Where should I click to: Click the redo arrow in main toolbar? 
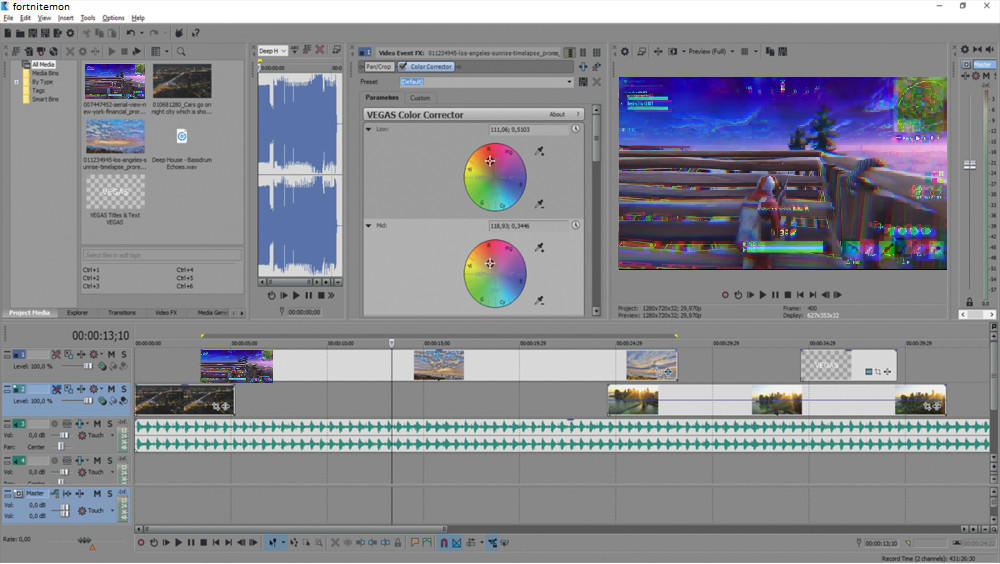click(x=154, y=33)
